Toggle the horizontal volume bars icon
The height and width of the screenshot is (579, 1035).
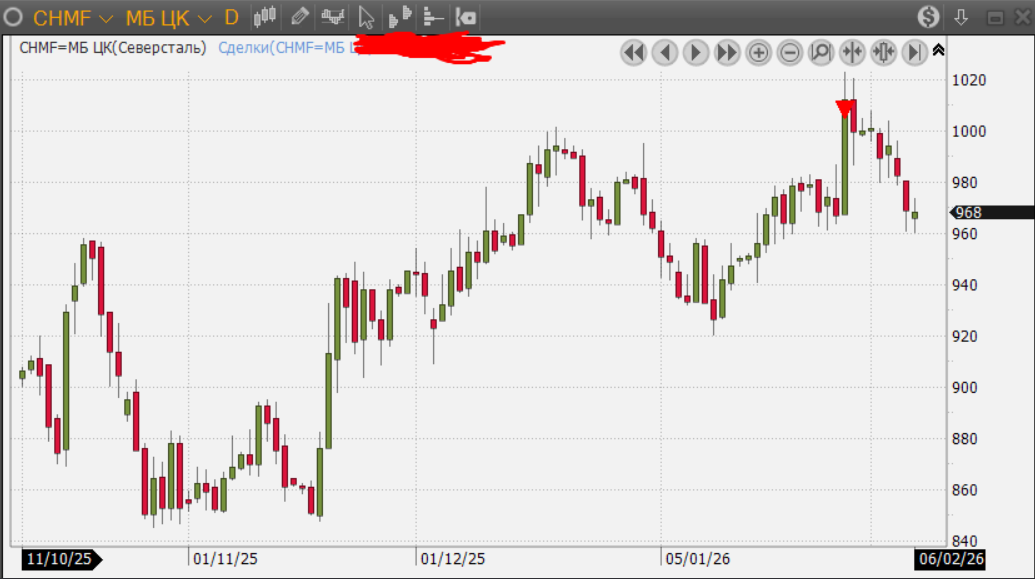tap(433, 17)
